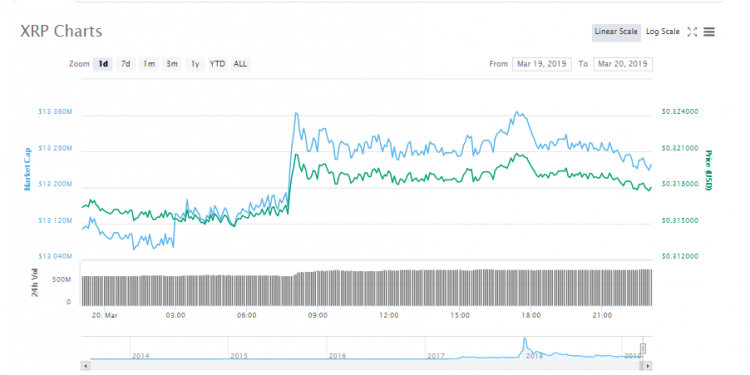The width and height of the screenshot is (750, 375).
Task: Click the 12:00 time axis label
Action: pos(389,315)
